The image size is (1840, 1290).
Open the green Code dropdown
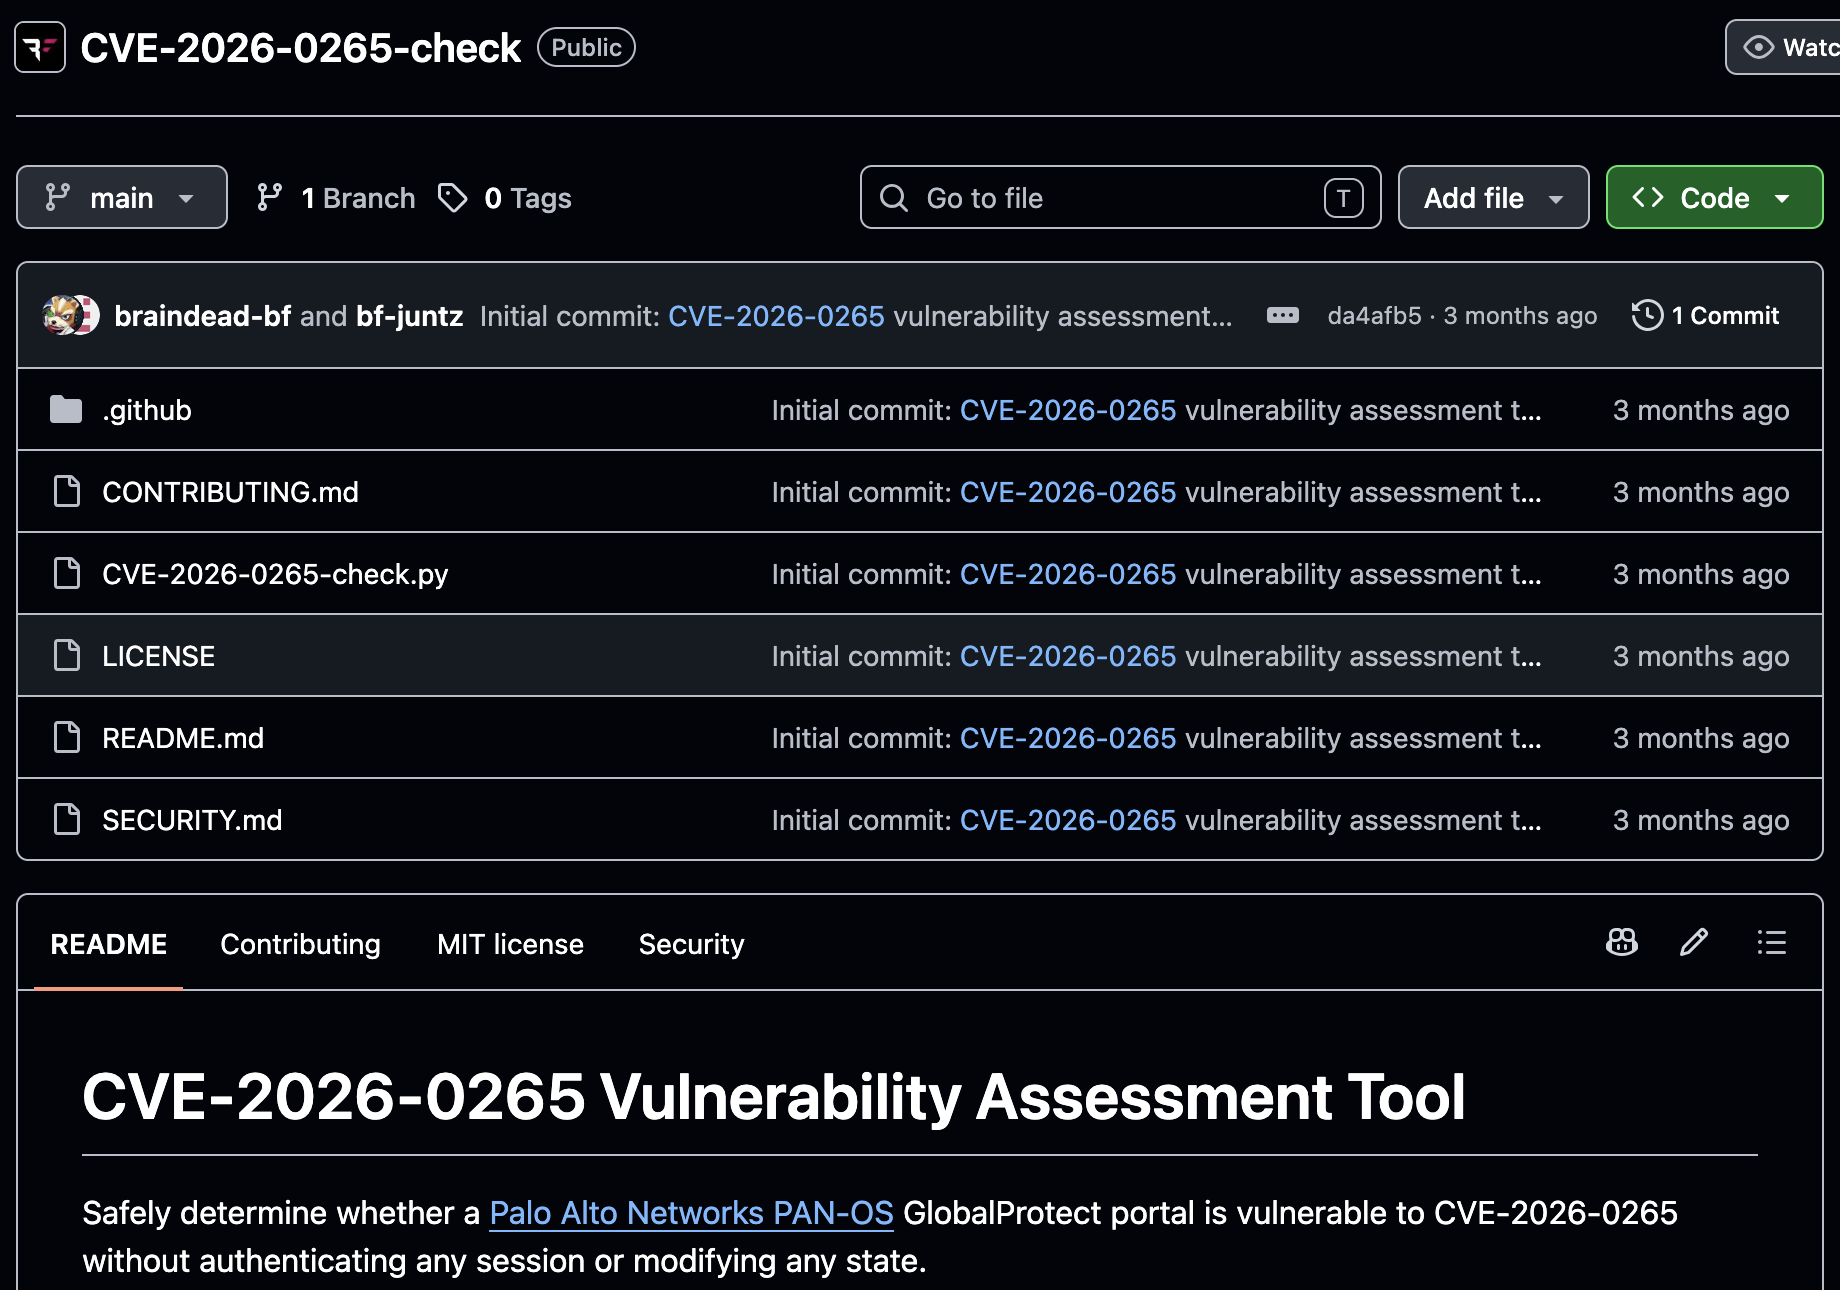pos(1714,198)
